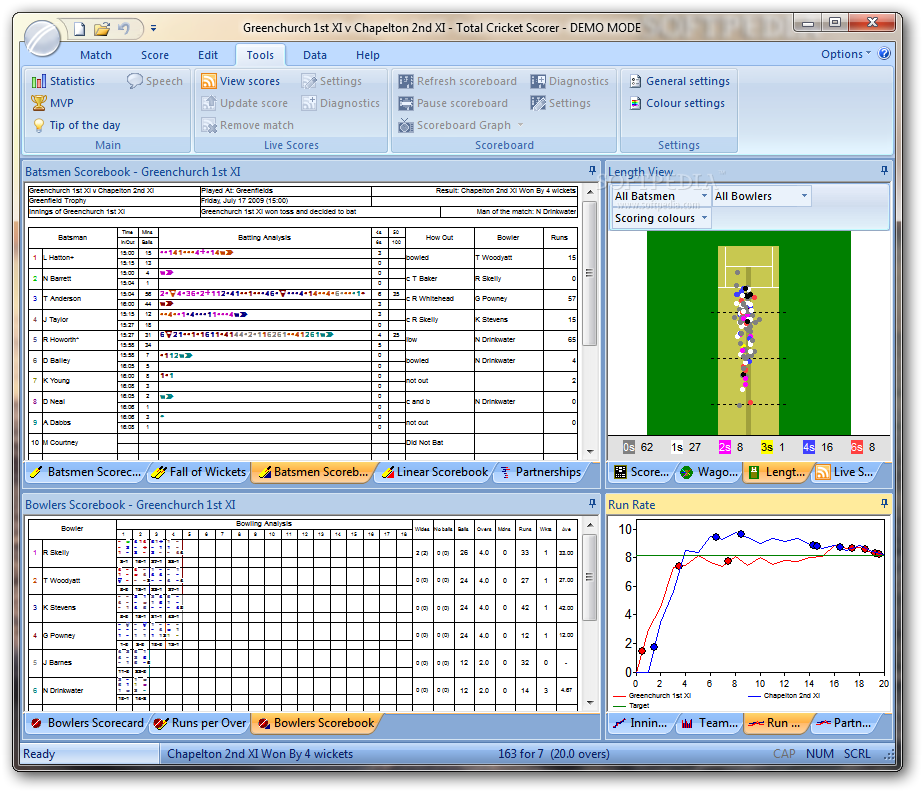This screenshot has height=792, width=923.
Task: Open the Bowlers Scorecard tab
Action: coord(87,723)
